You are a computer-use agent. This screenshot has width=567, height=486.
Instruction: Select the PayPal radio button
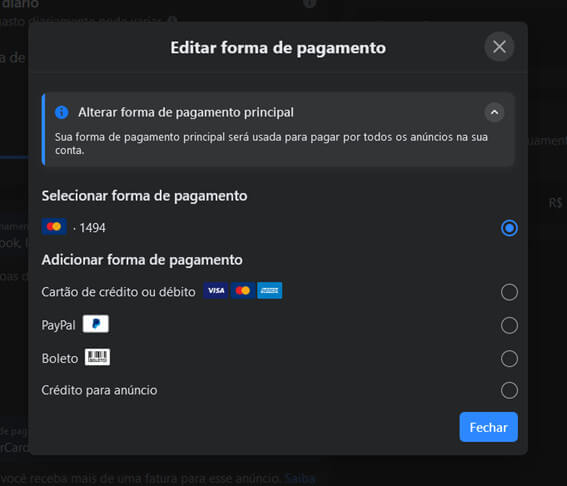point(509,325)
